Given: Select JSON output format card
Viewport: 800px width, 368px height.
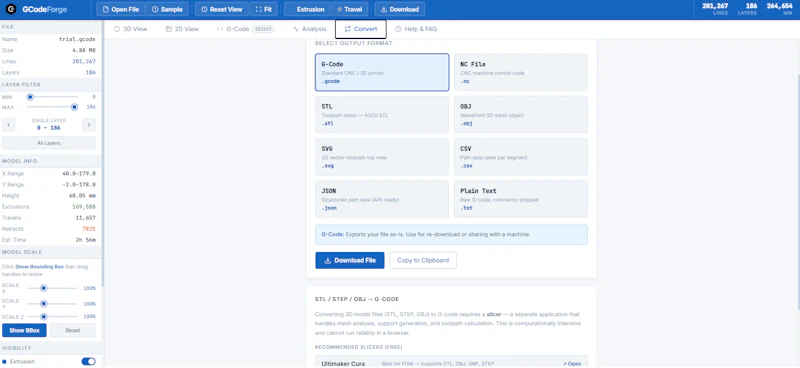Looking at the screenshot, I should point(382,199).
